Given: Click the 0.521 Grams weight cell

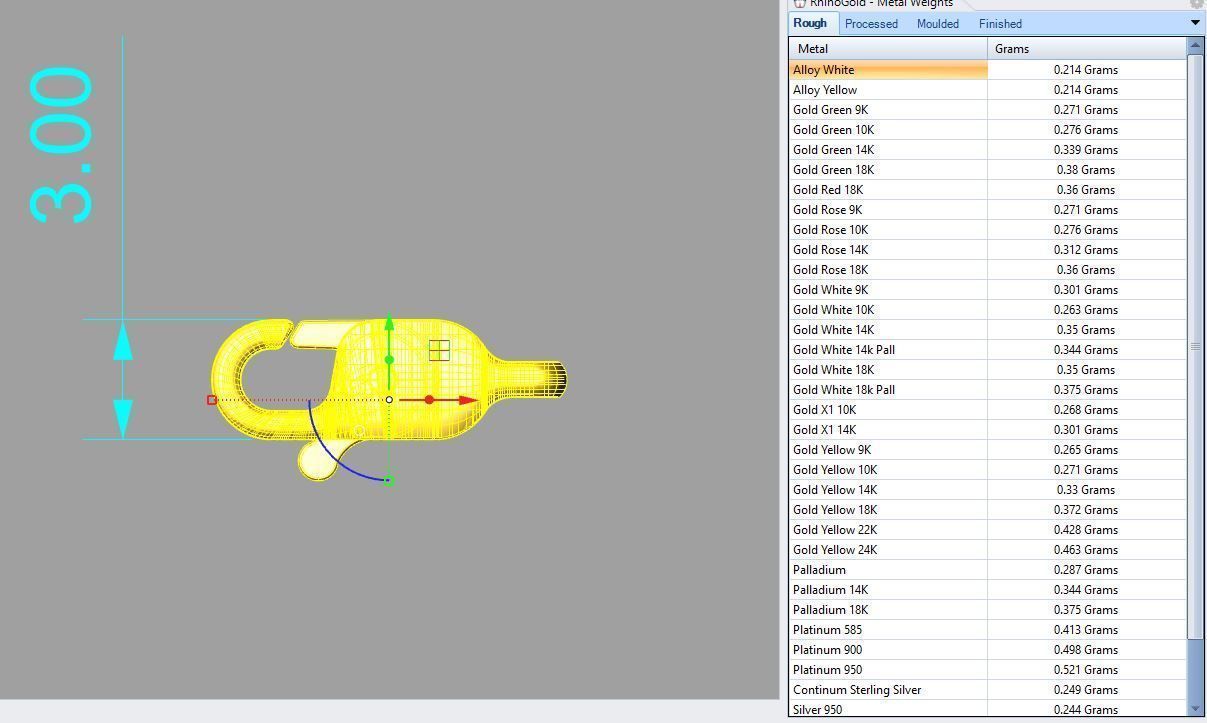Looking at the screenshot, I should tap(1086, 670).
